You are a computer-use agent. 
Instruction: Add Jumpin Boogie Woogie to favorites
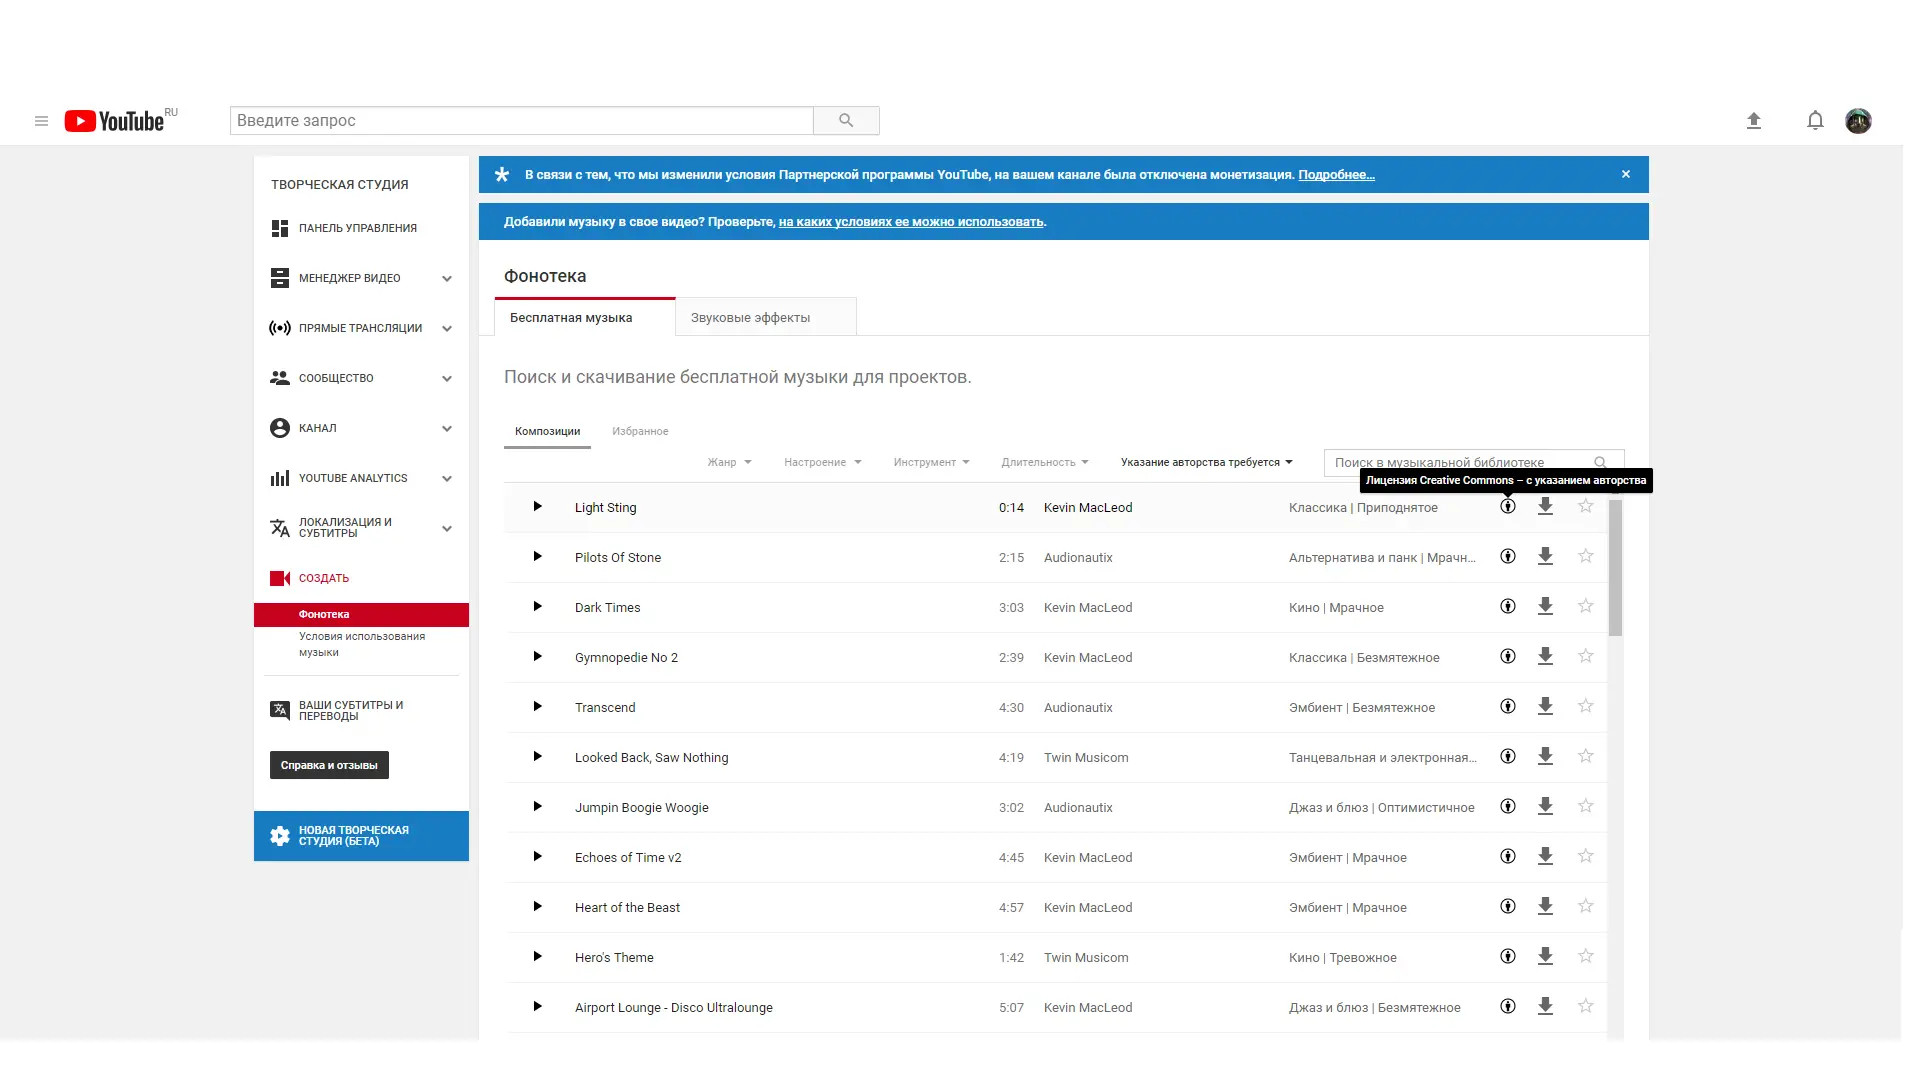(1585, 807)
